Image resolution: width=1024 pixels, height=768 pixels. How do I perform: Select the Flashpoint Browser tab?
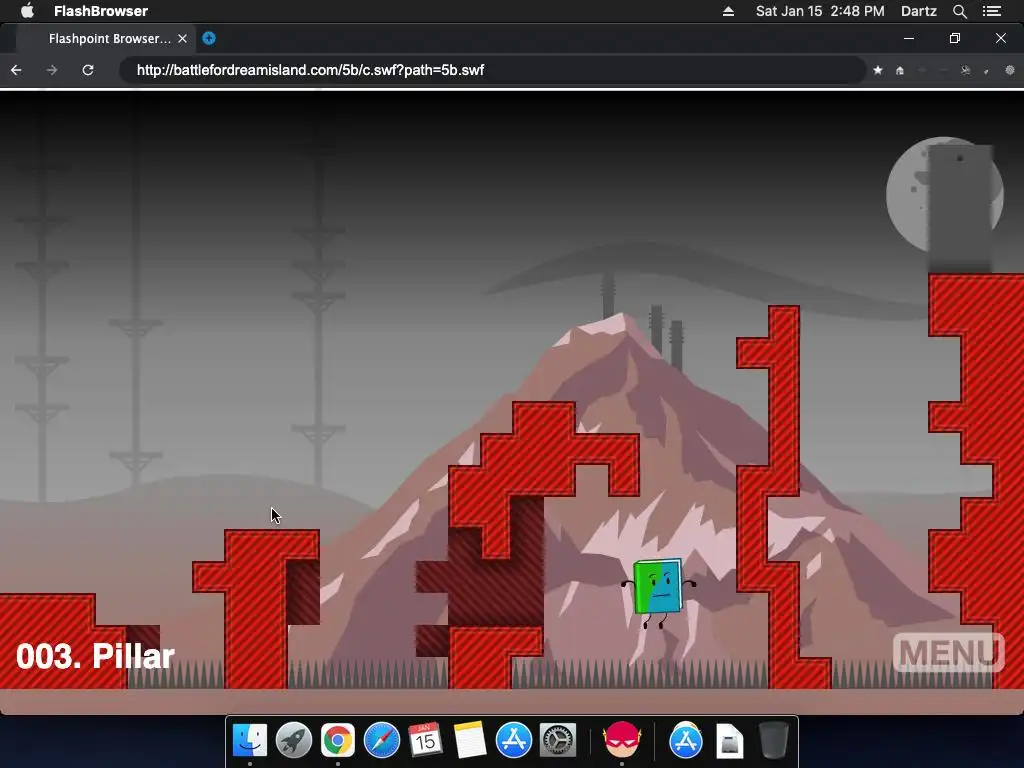(x=104, y=39)
